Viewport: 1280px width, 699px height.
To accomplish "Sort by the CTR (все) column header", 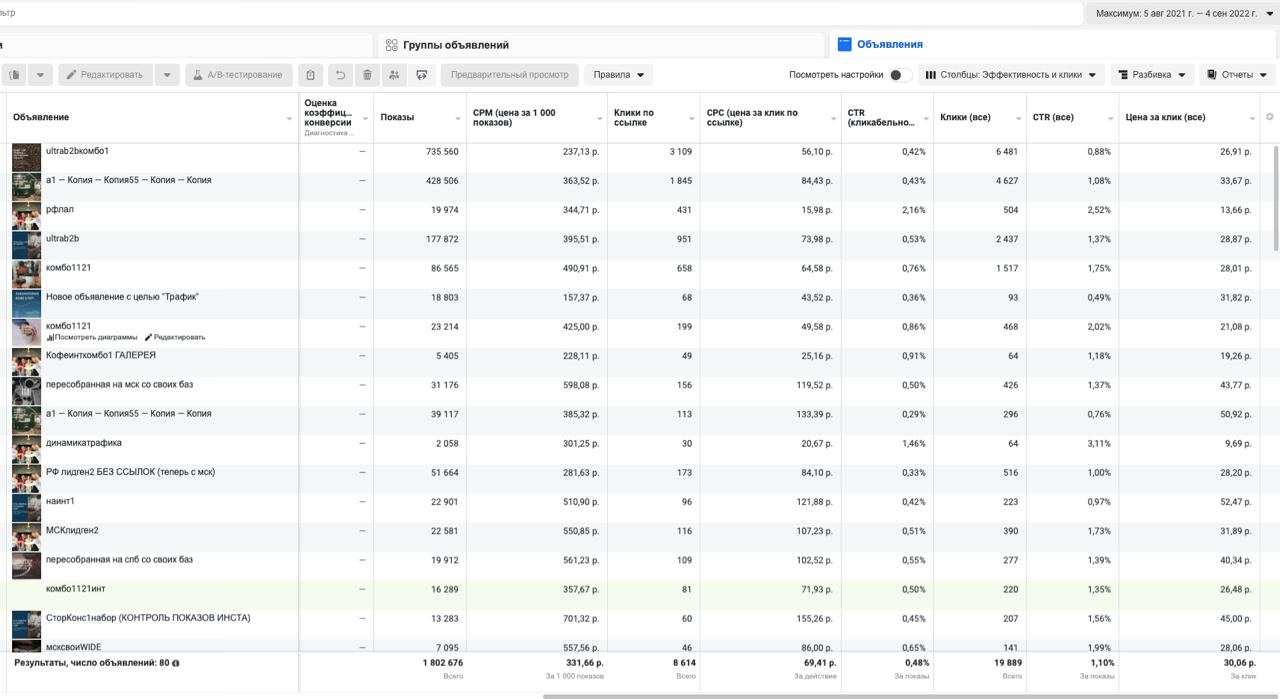I will click(1072, 117).
